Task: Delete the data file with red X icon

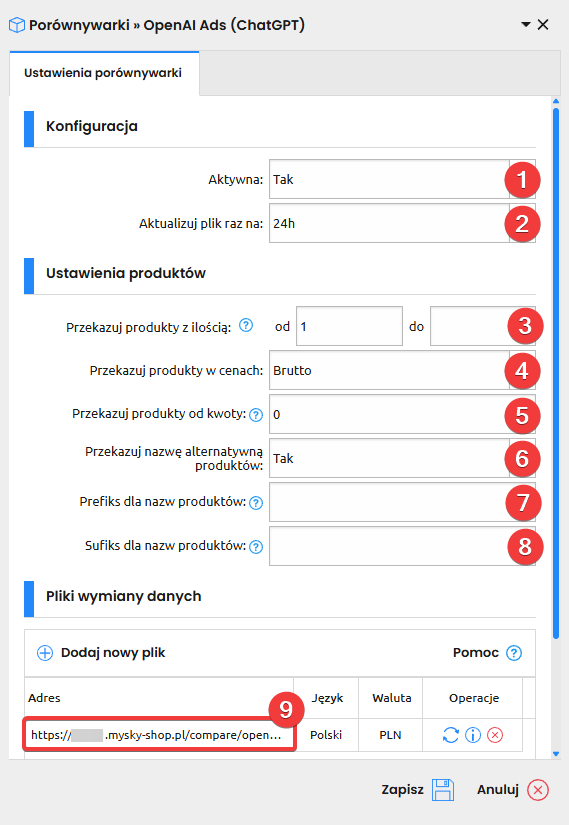Action: tap(495, 735)
